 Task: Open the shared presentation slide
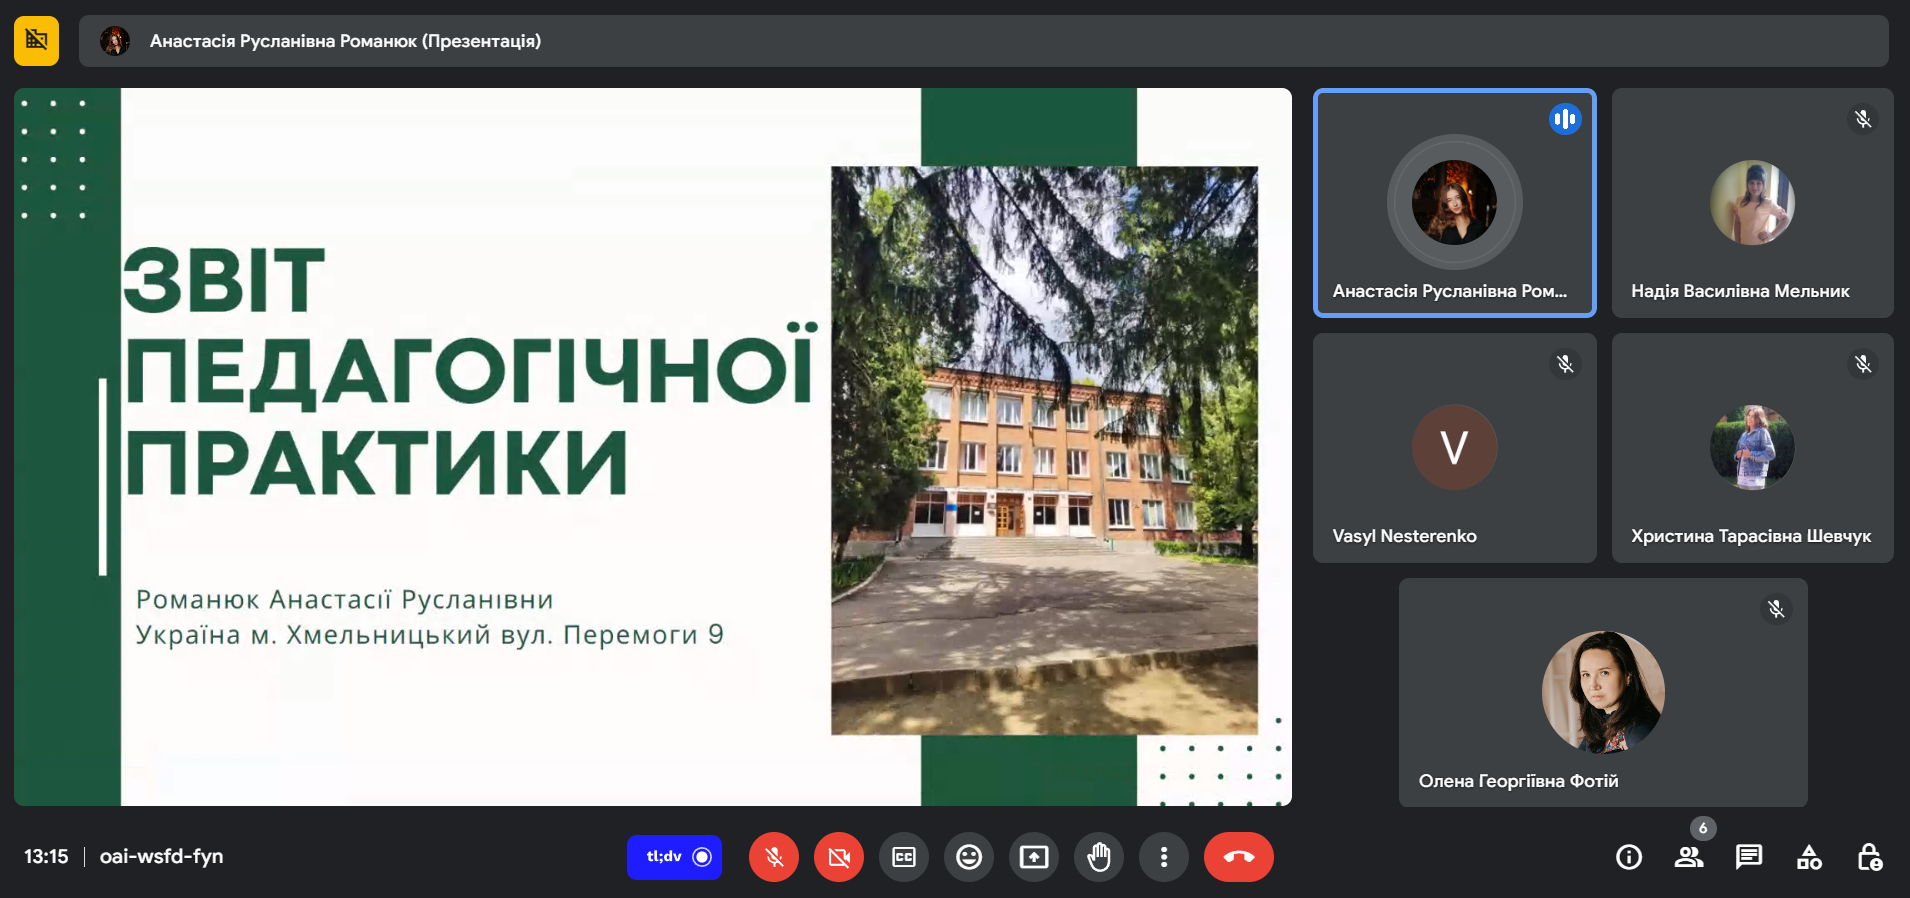653,447
